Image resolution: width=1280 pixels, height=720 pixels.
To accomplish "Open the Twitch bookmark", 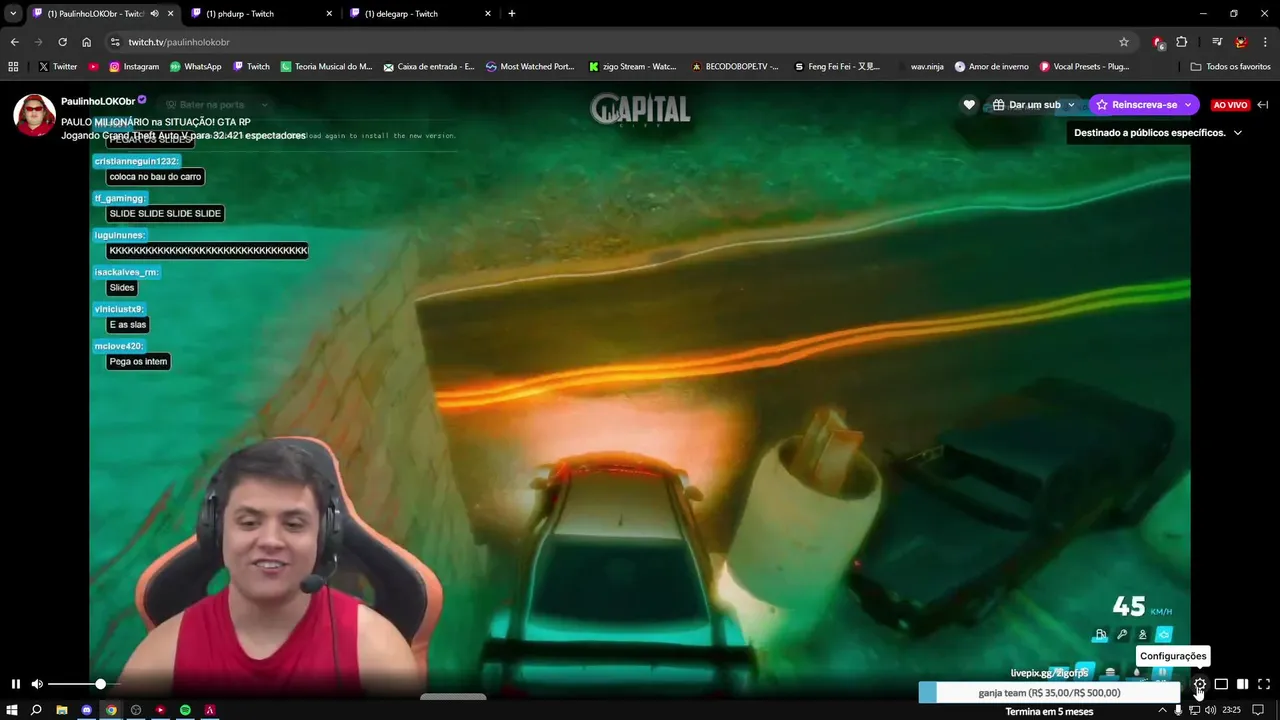I will (251, 67).
